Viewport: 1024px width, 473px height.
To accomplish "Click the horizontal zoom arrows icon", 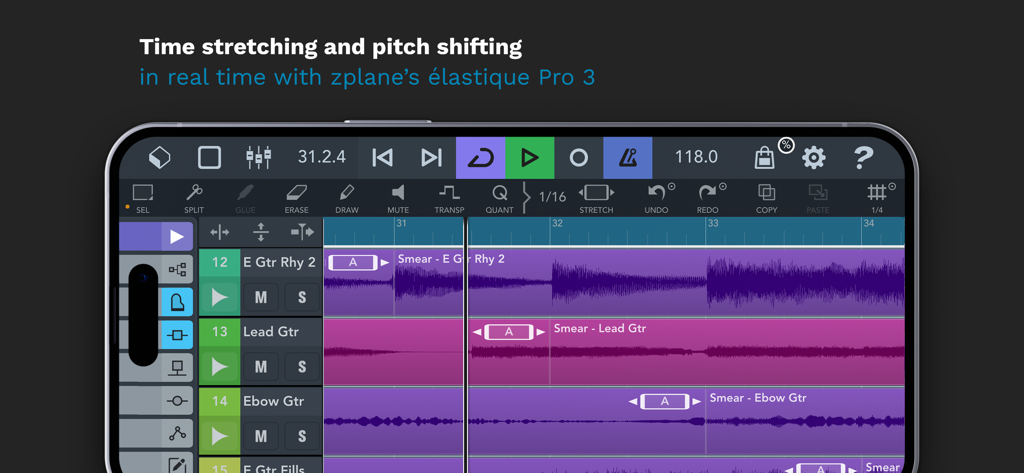I will [x=220, y=232].
